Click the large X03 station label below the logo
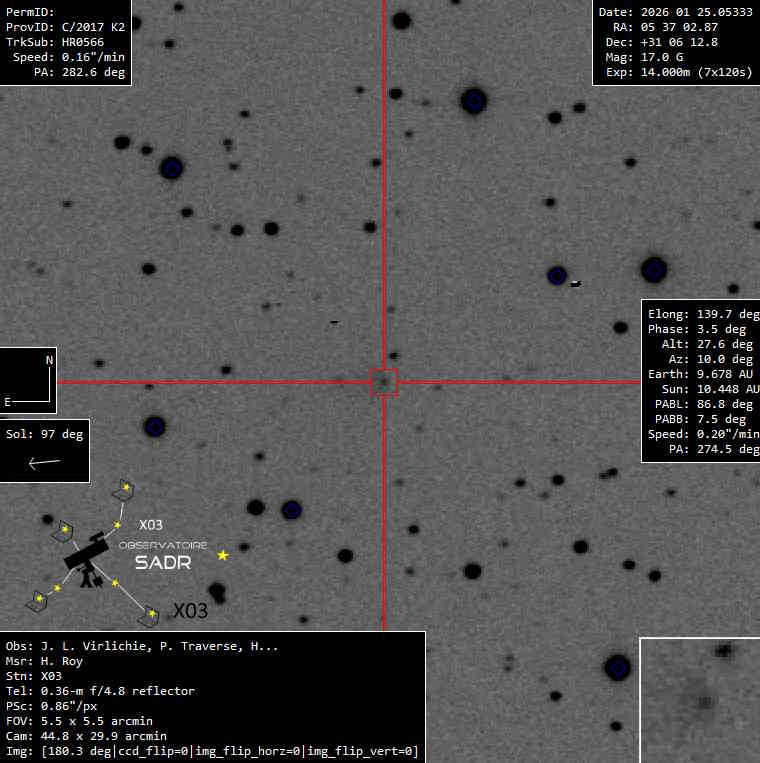The height and width of the screenshot is (763, 760). [192, 610]
